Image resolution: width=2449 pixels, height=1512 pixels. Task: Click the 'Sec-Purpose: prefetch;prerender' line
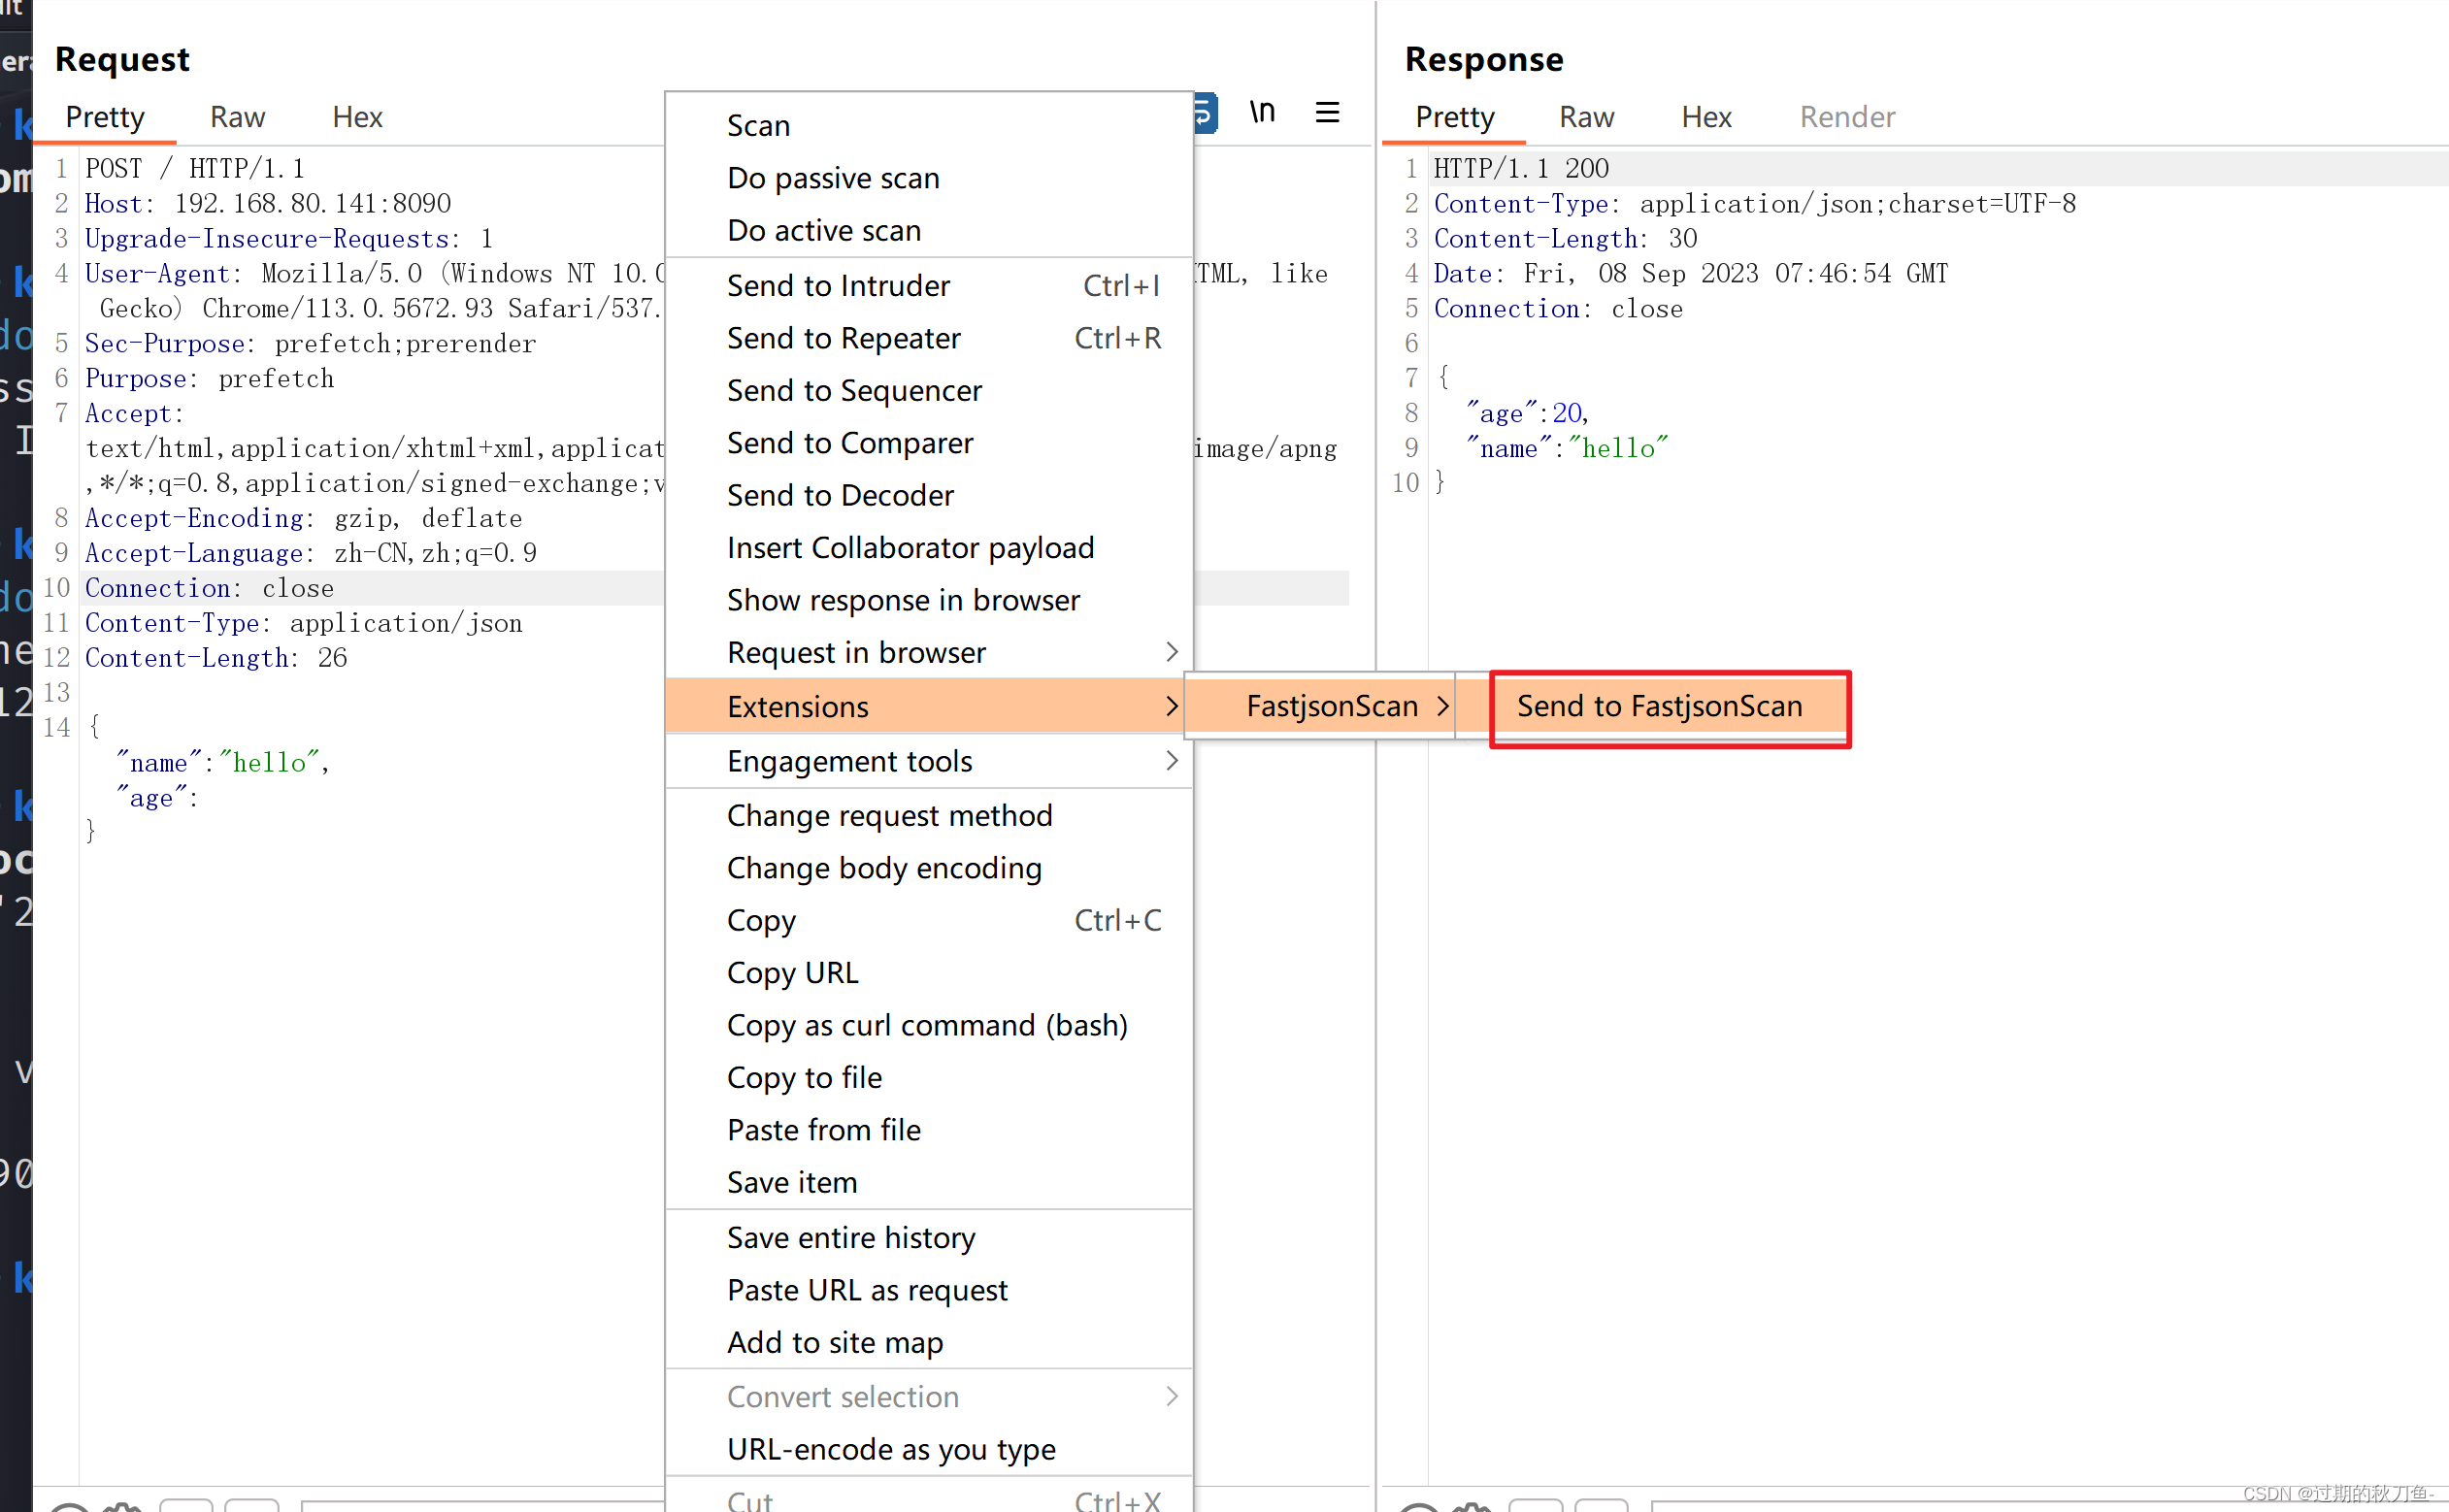click(x=310, y=343)
